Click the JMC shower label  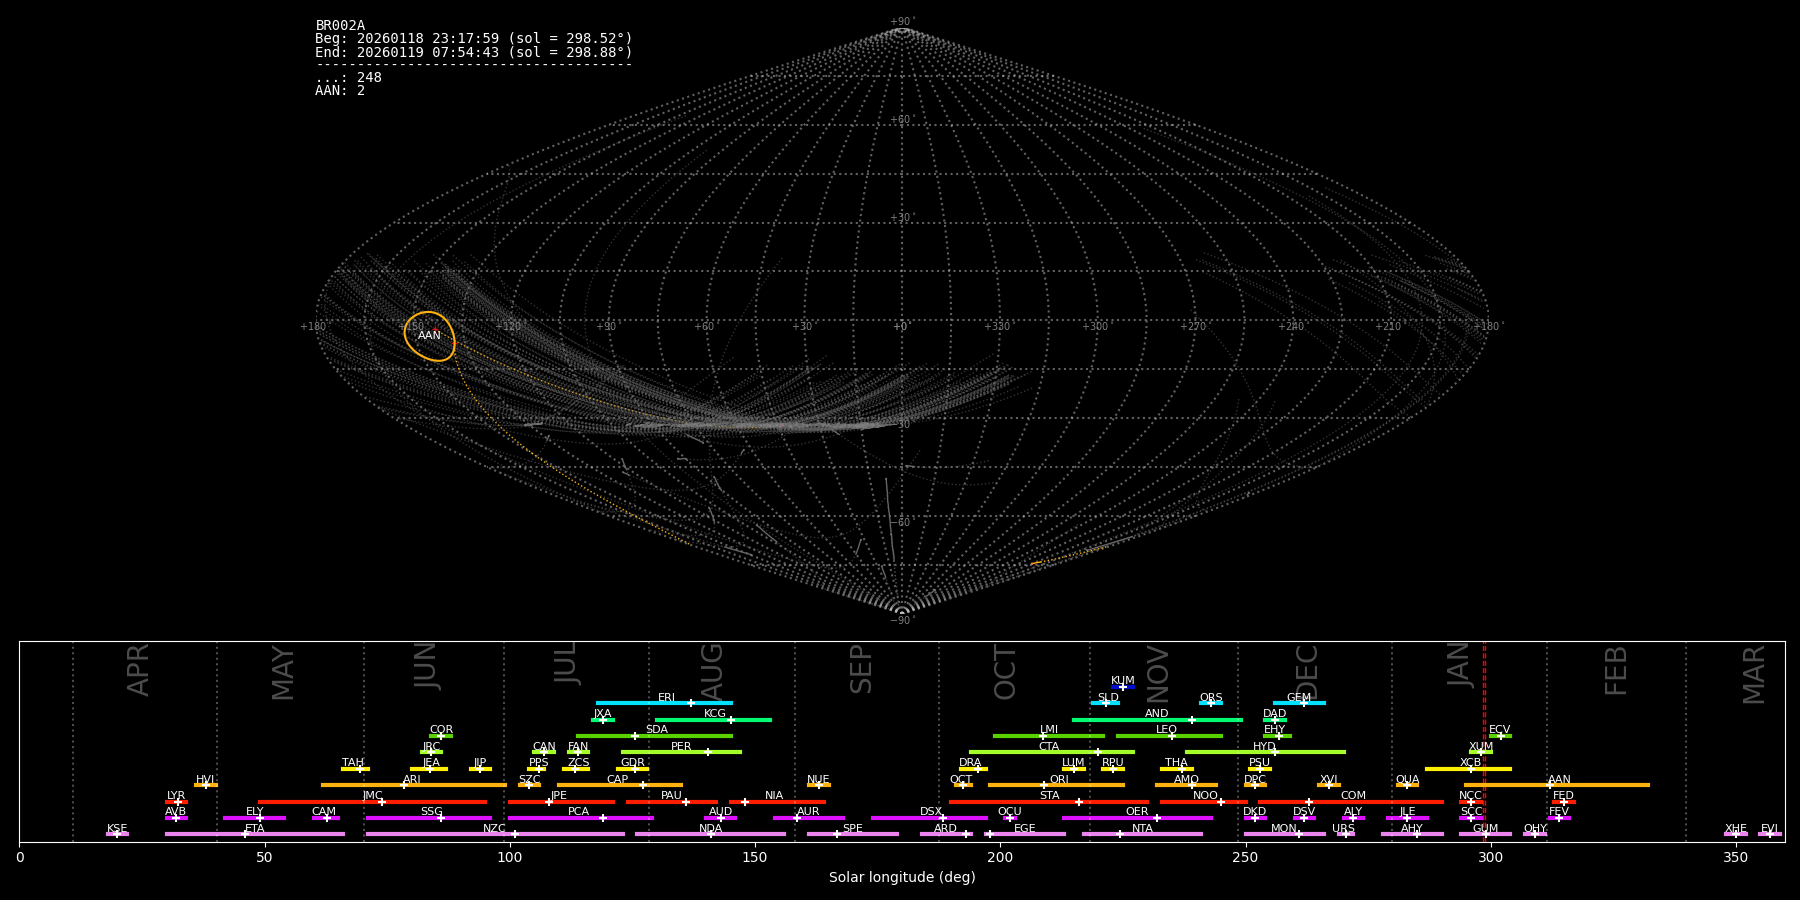click(372, 796)
